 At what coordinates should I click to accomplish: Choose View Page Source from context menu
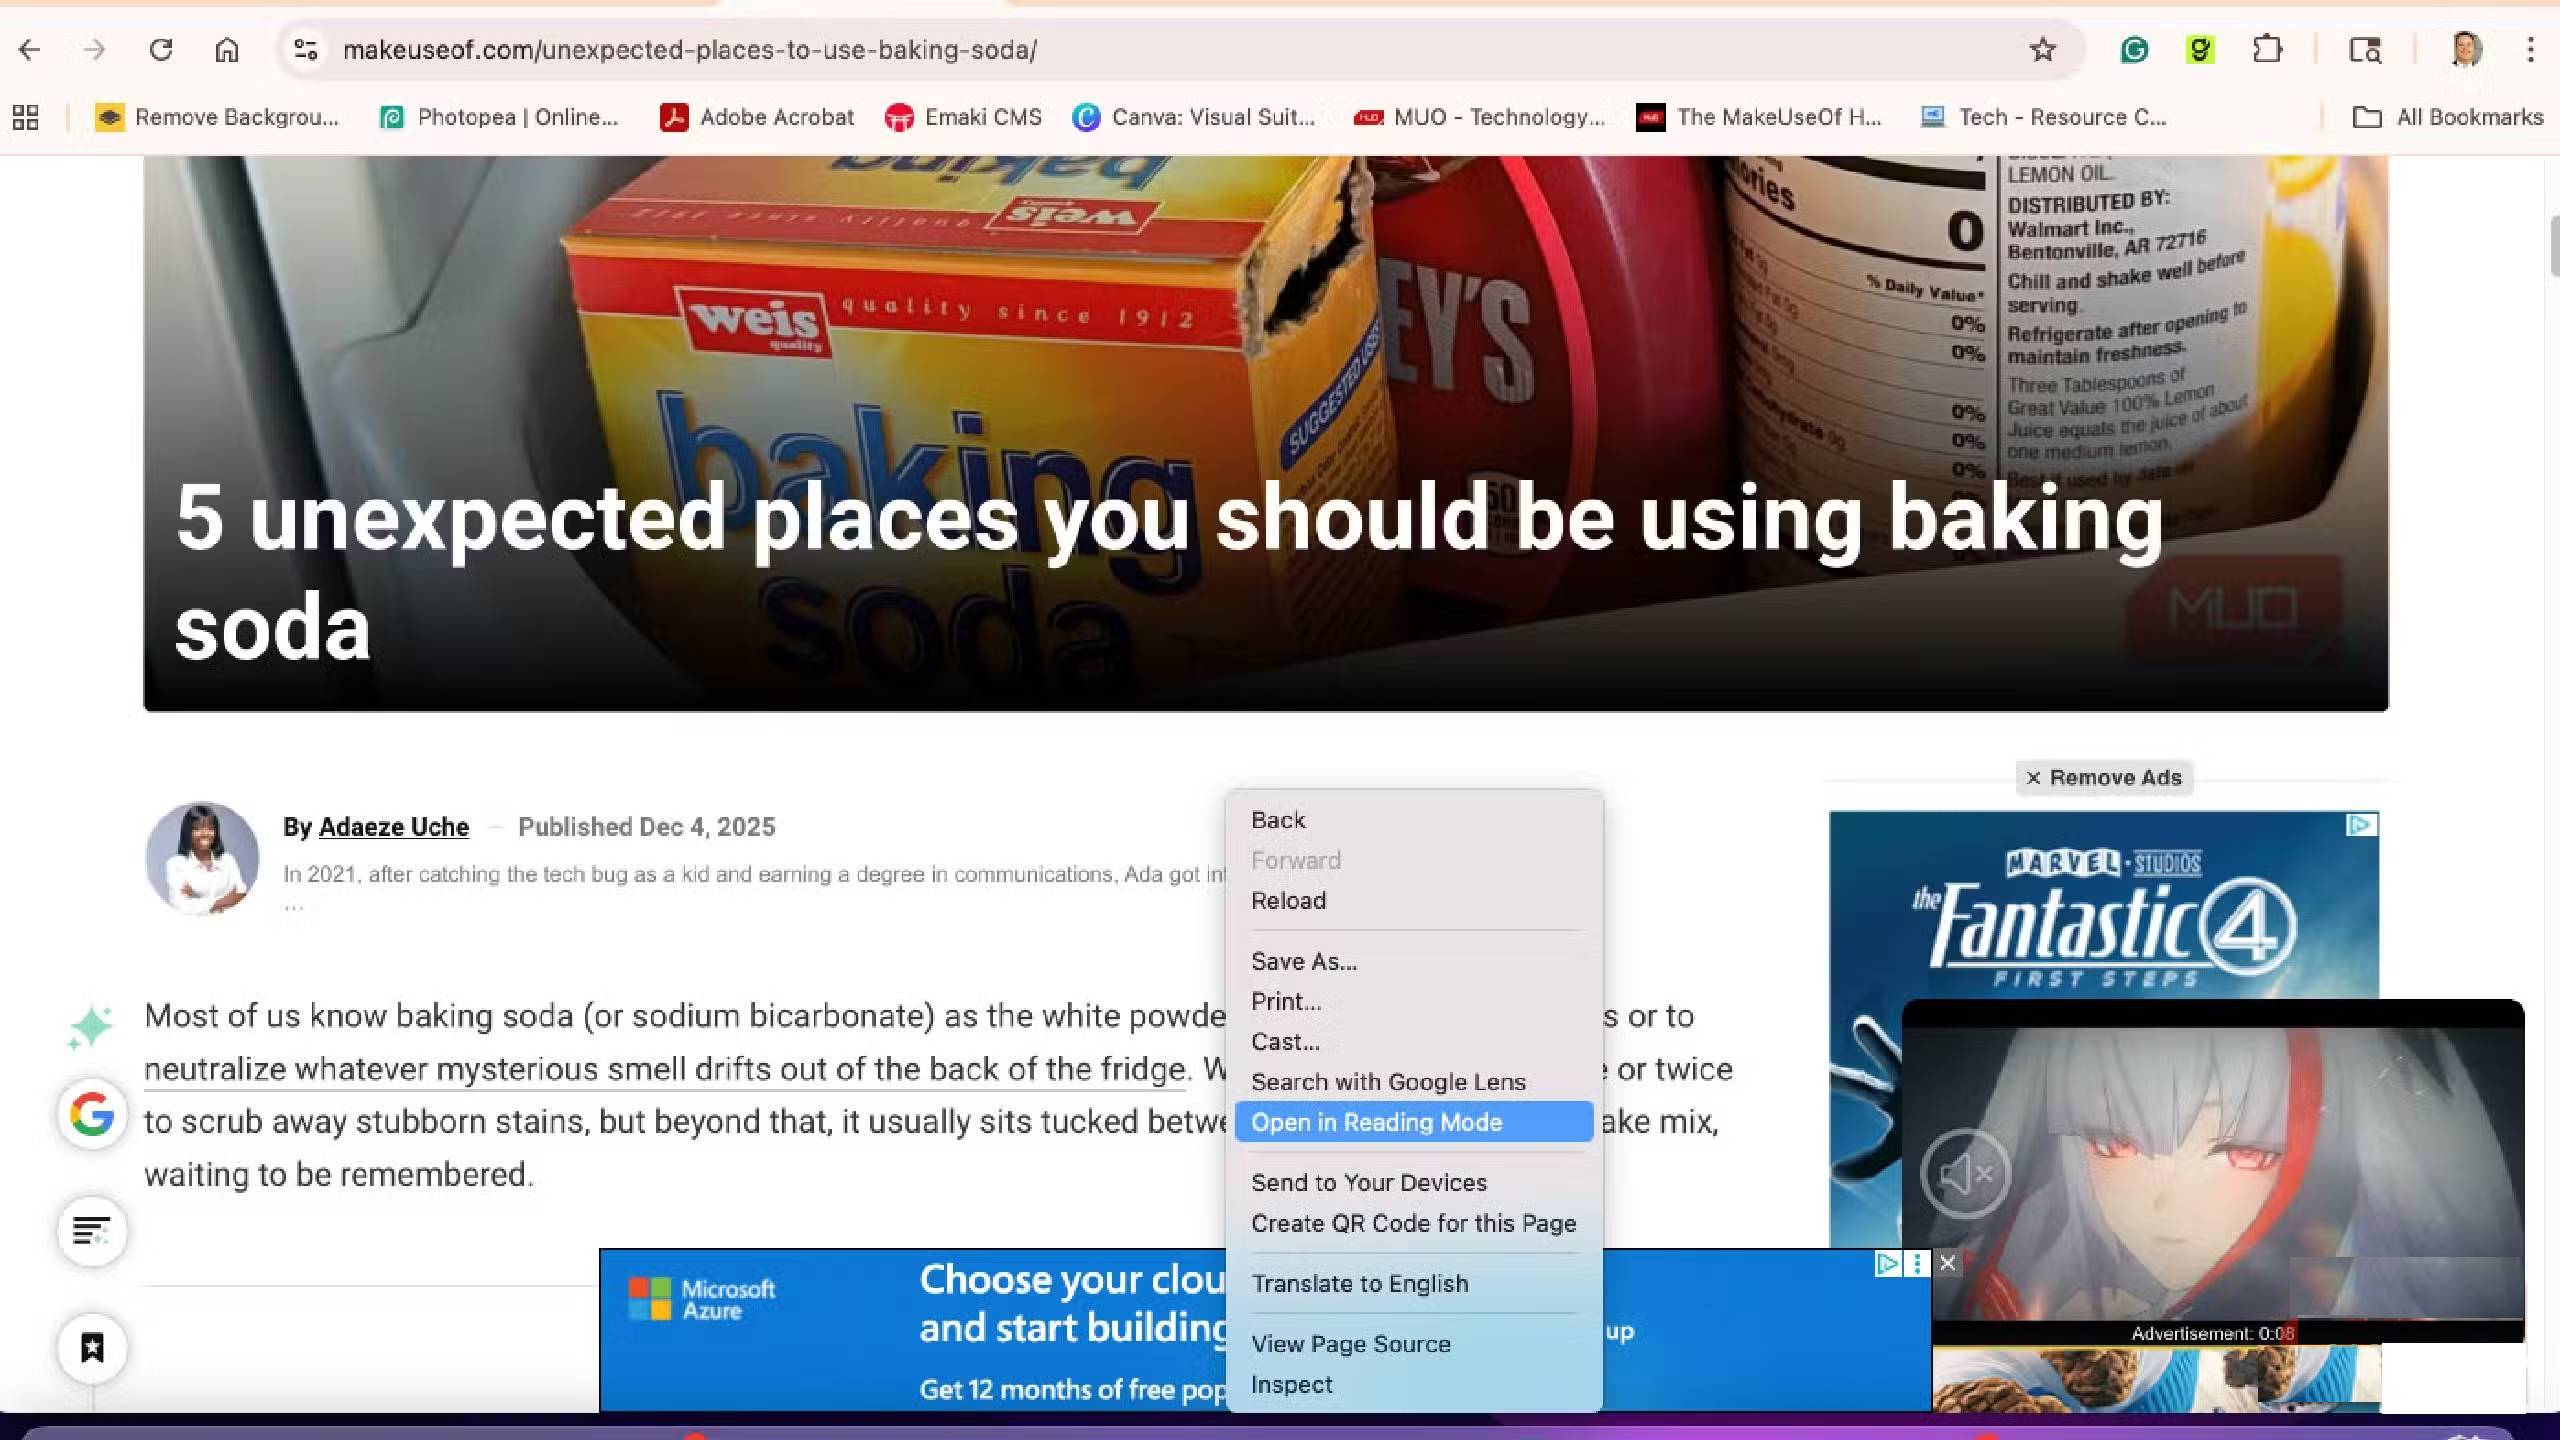pos(1350,1344)
